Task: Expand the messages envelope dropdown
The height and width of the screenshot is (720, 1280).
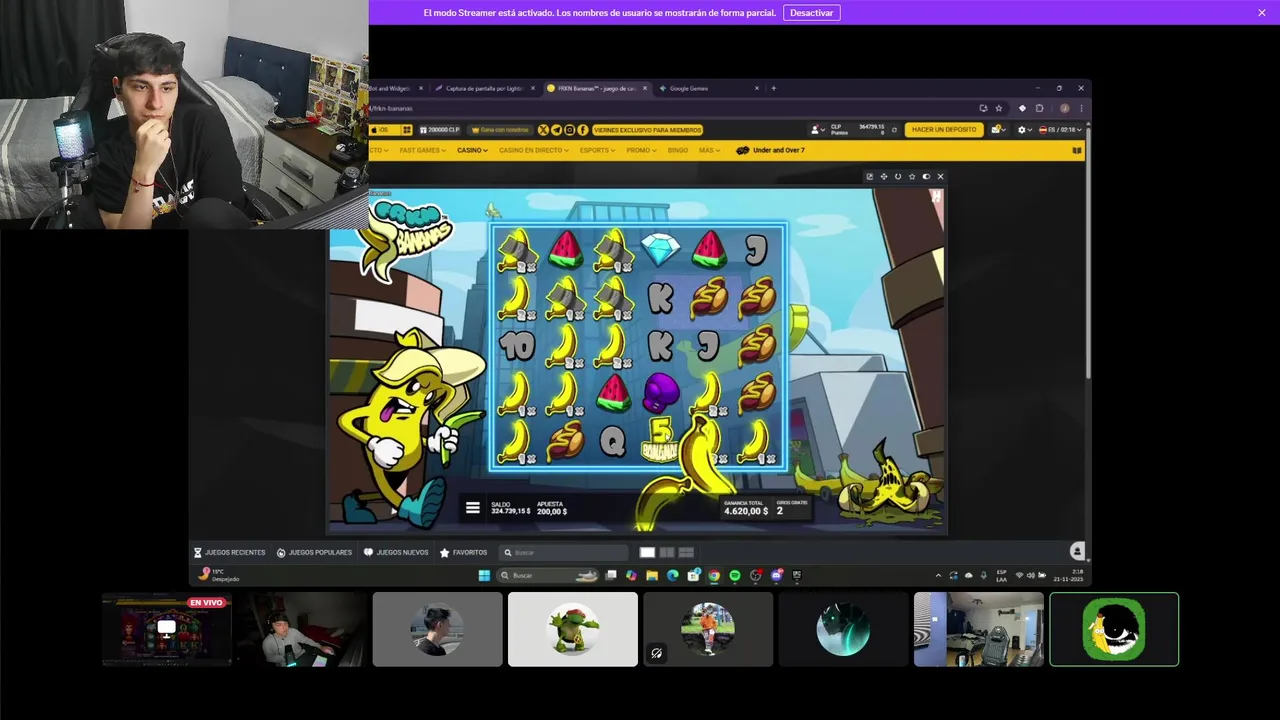Action: coord(998,130)
